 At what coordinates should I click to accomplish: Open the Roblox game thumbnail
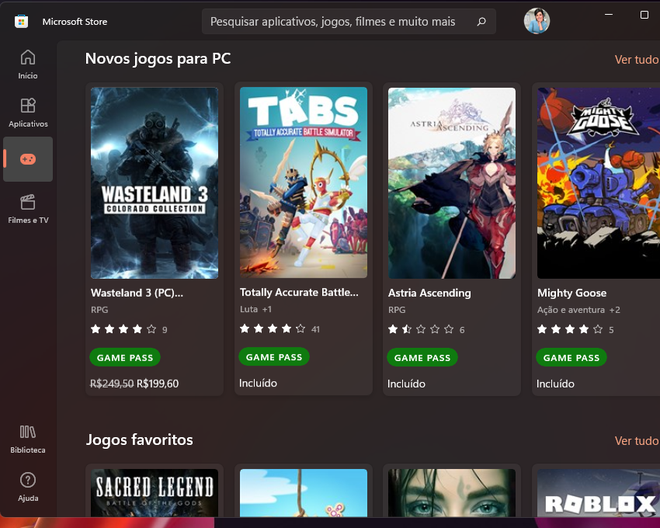click(599, 493)
